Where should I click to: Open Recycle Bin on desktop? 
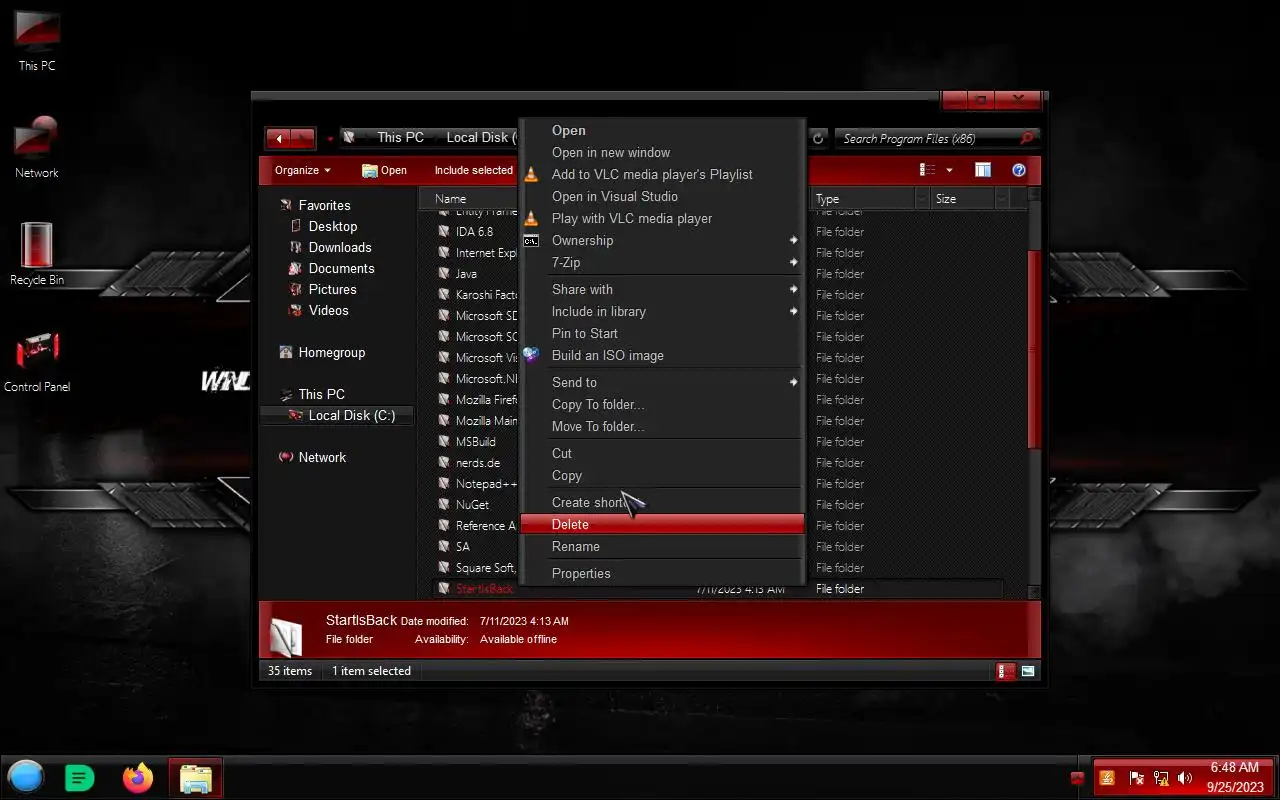(37, 254)
